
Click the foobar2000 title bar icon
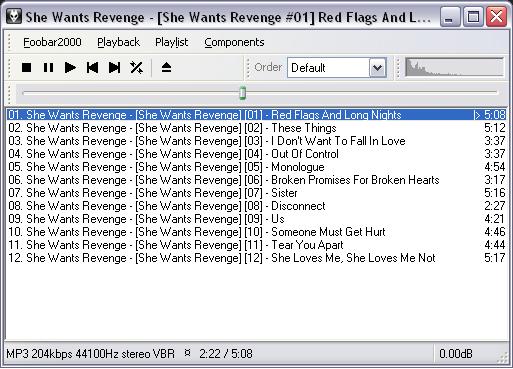click(x=14, y=16)
